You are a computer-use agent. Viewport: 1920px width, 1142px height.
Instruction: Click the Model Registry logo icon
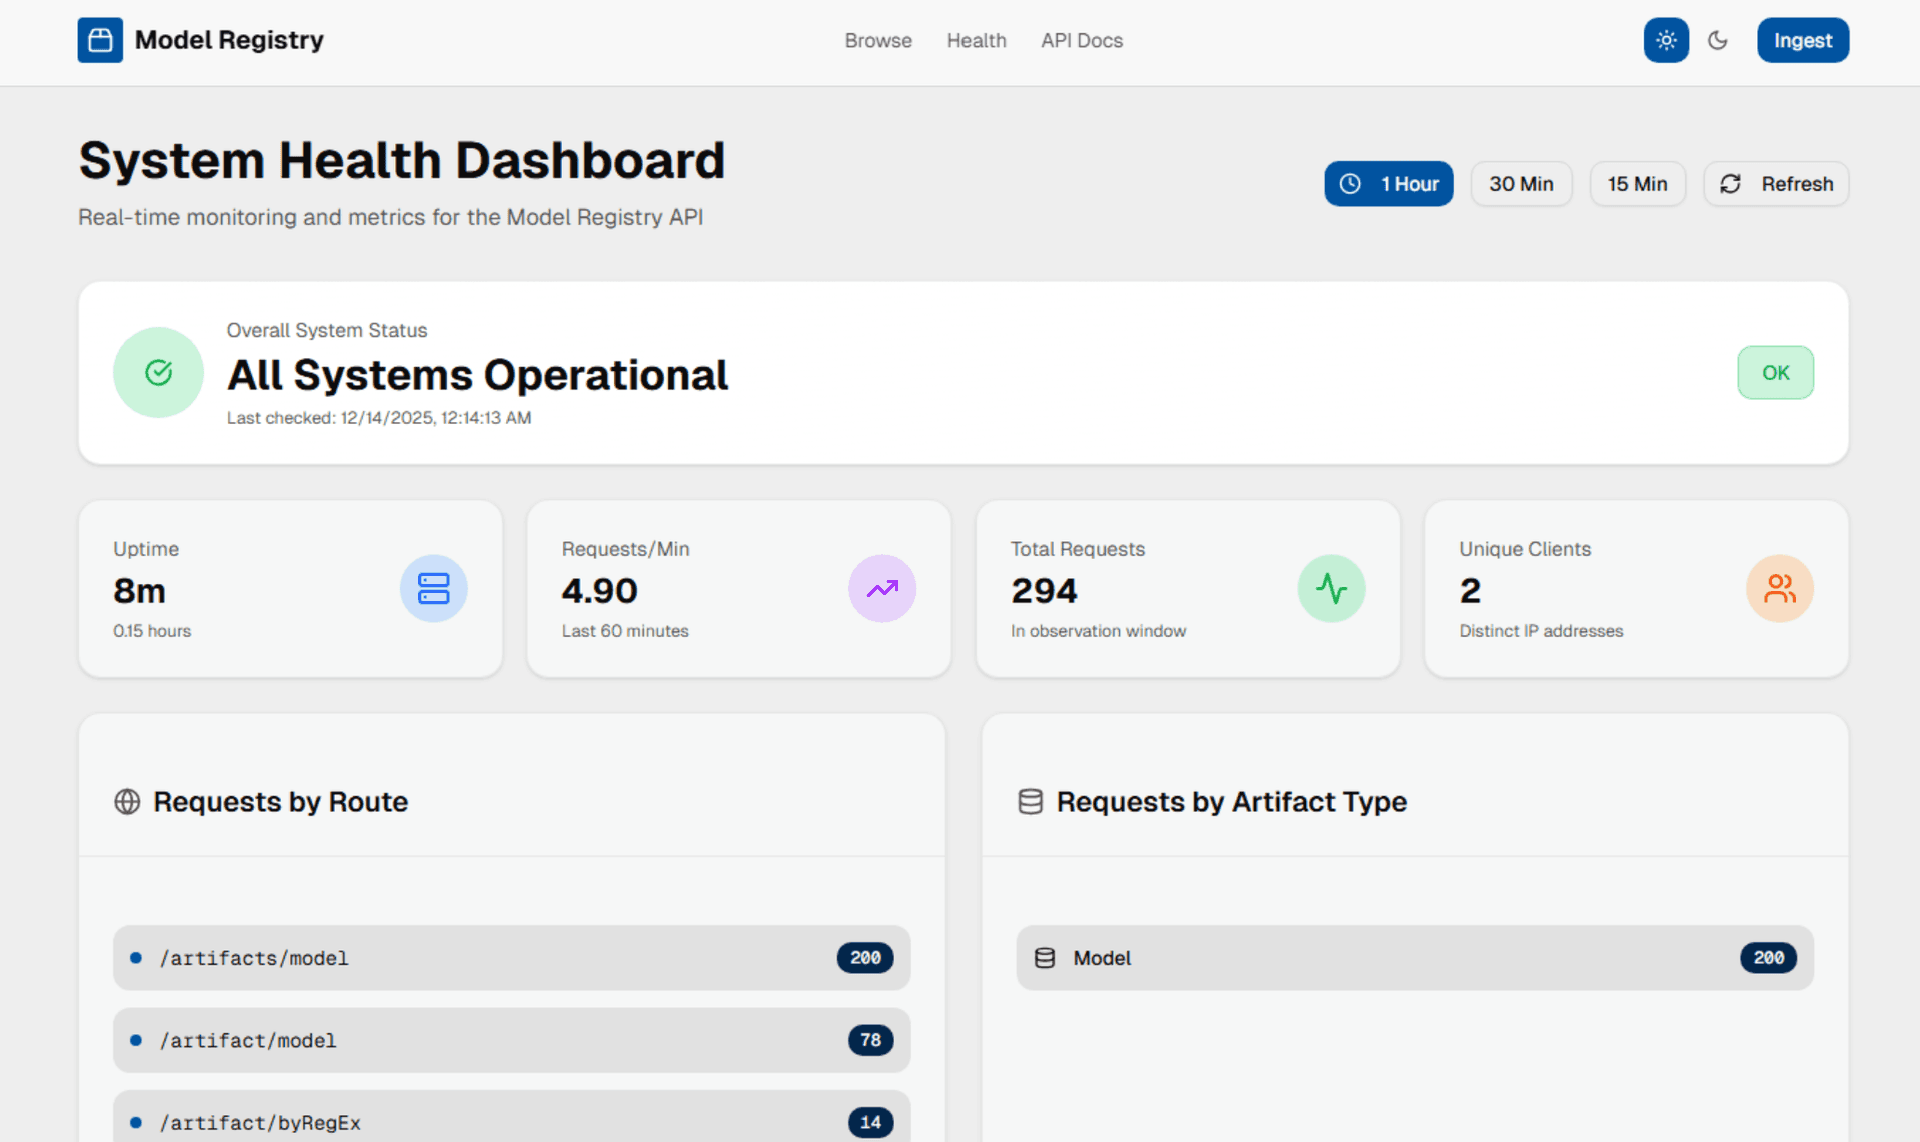tap(99, 40)
